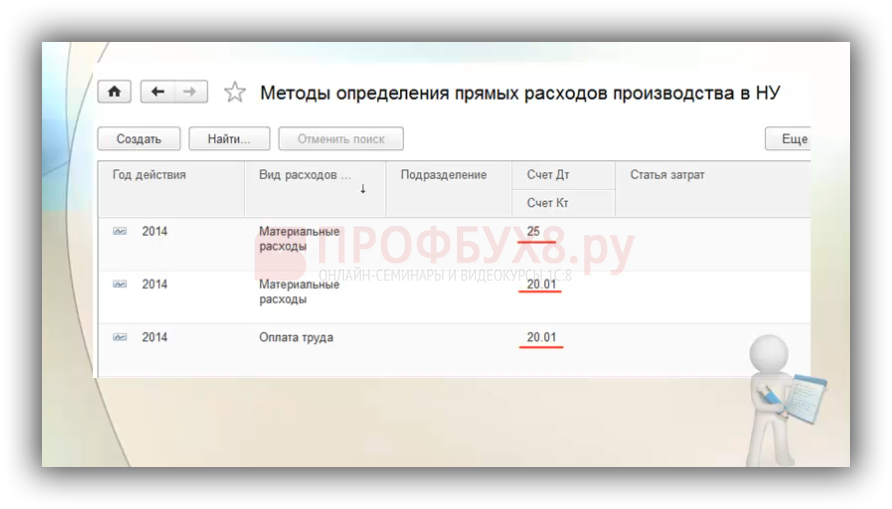Click the record icon in Оплата труда row
This screenshot has width=892, height=509.
120,337
